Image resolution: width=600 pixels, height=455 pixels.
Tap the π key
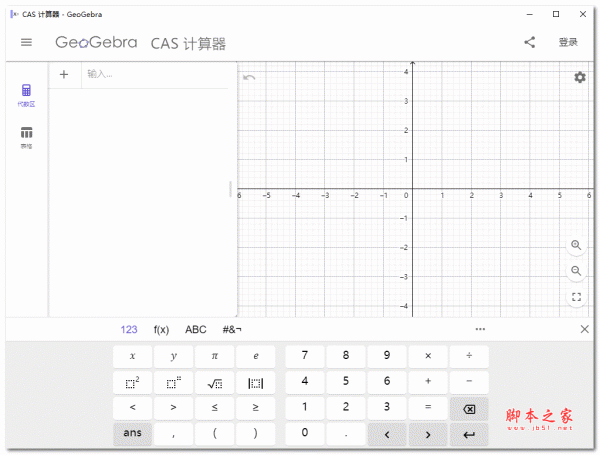click(x=215, y=356)
